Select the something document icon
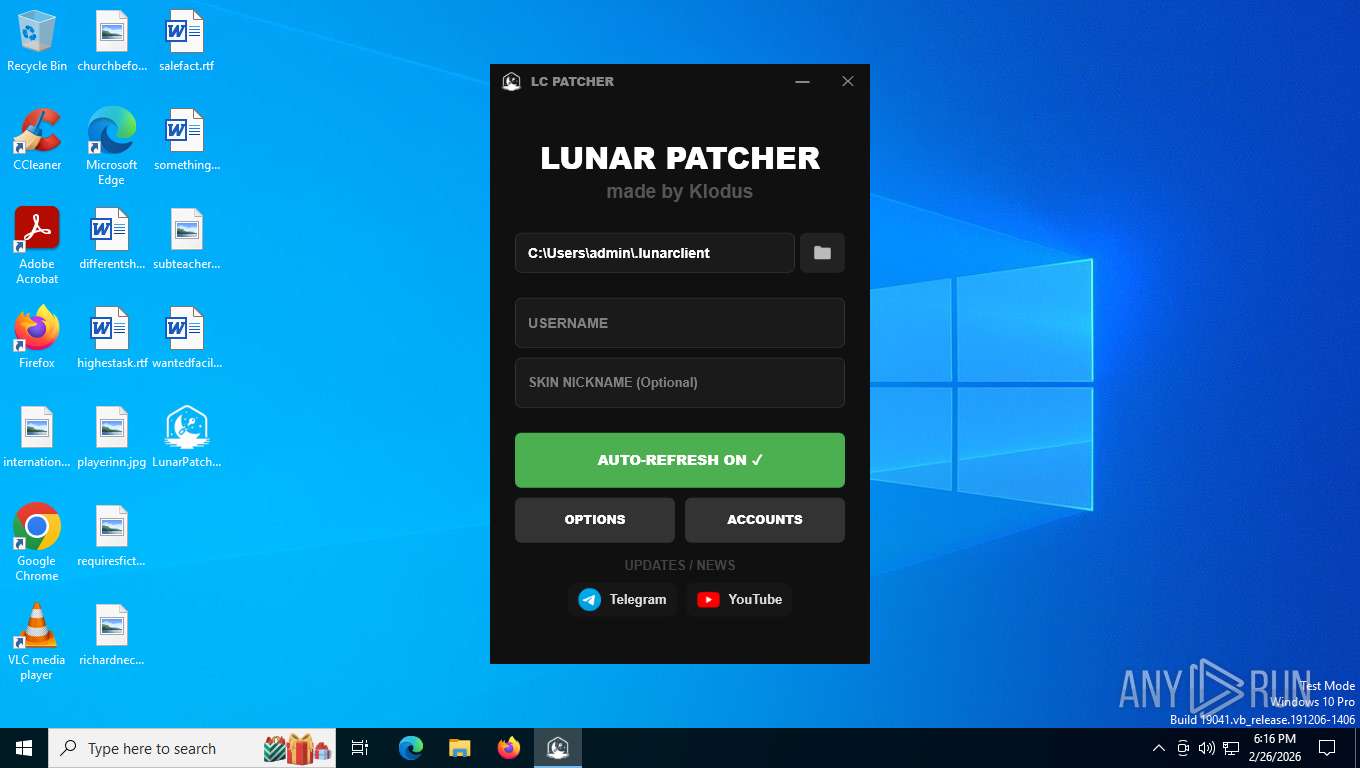This screenshot has height=768, width=1360. coord(186,140)
